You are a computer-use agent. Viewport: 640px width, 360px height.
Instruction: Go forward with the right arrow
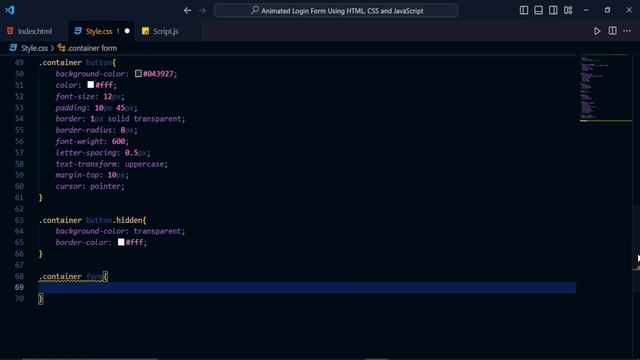pyautogui.click(x=202, y=11)
